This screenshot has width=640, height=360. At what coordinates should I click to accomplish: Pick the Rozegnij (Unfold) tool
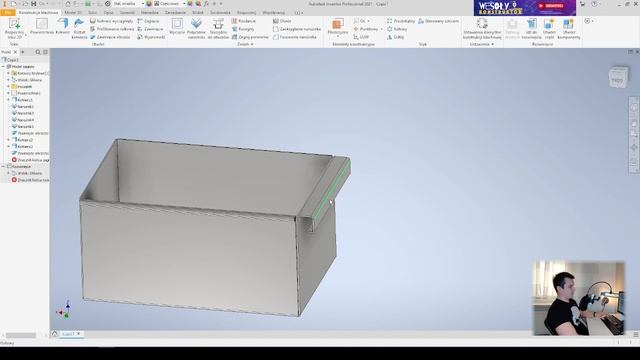(x=243, y=29)
